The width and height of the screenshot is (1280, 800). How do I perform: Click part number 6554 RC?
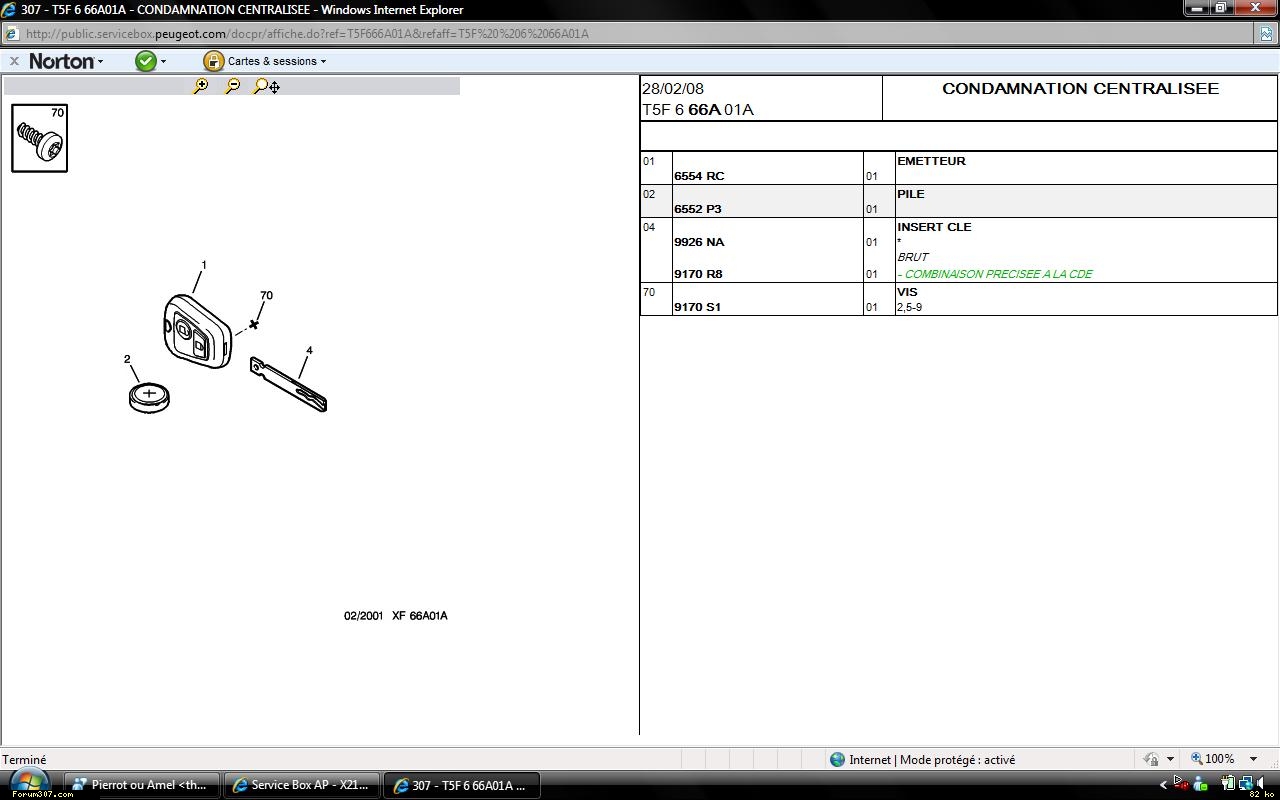(699, 176)
